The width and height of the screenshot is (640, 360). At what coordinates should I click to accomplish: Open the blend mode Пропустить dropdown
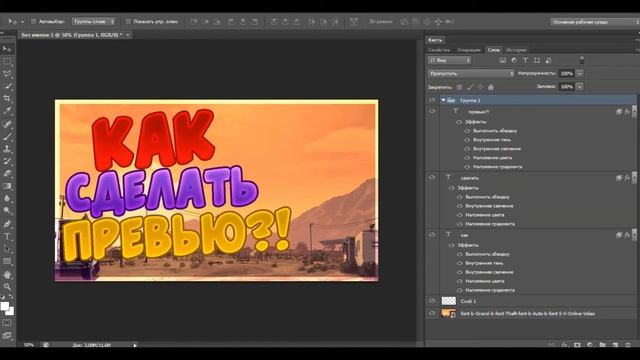click(x=471, y=73)
